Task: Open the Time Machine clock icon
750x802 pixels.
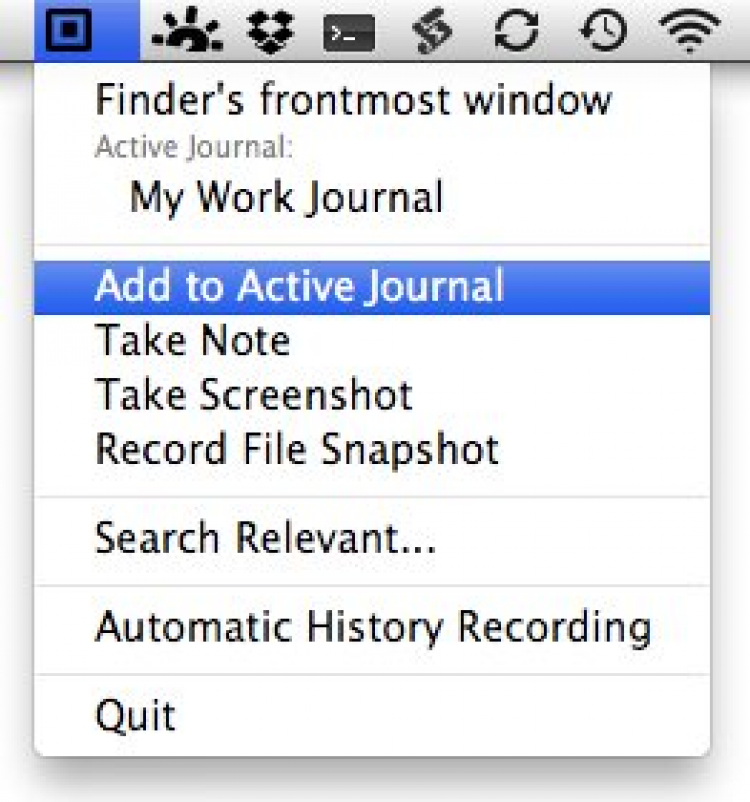Action: click(x=604, y=32)
